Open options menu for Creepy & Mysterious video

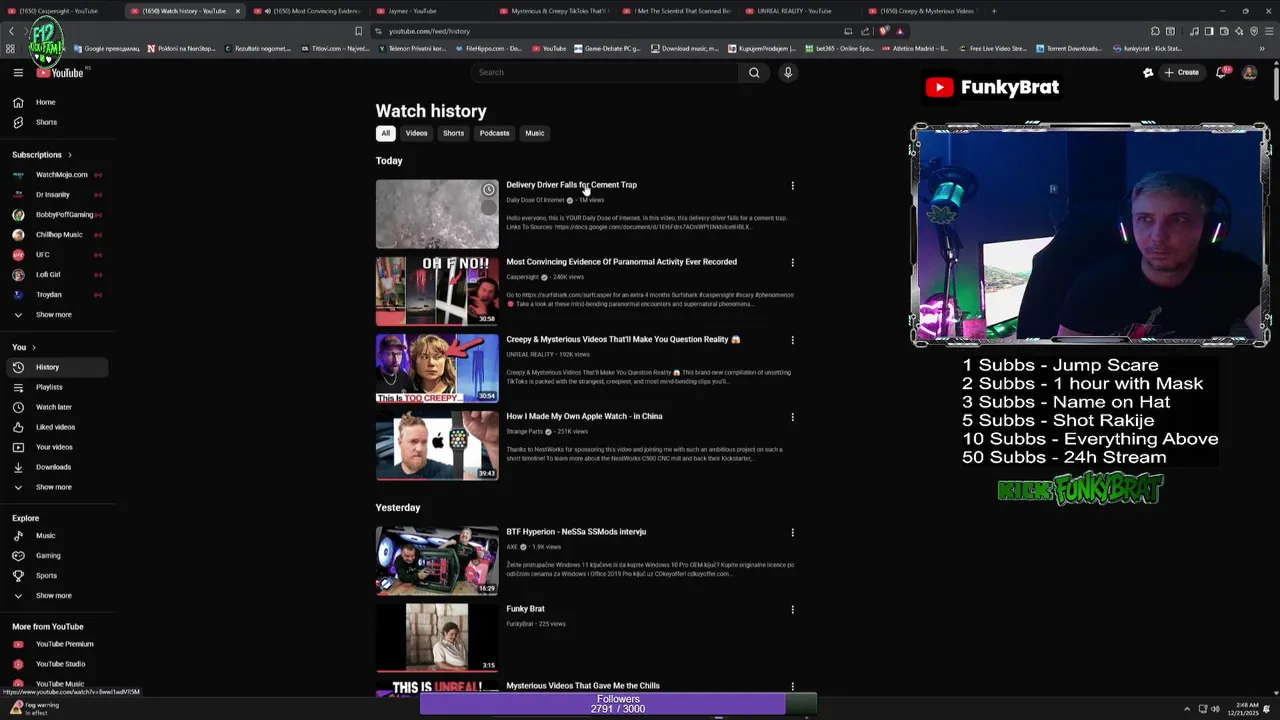point(792,340)
